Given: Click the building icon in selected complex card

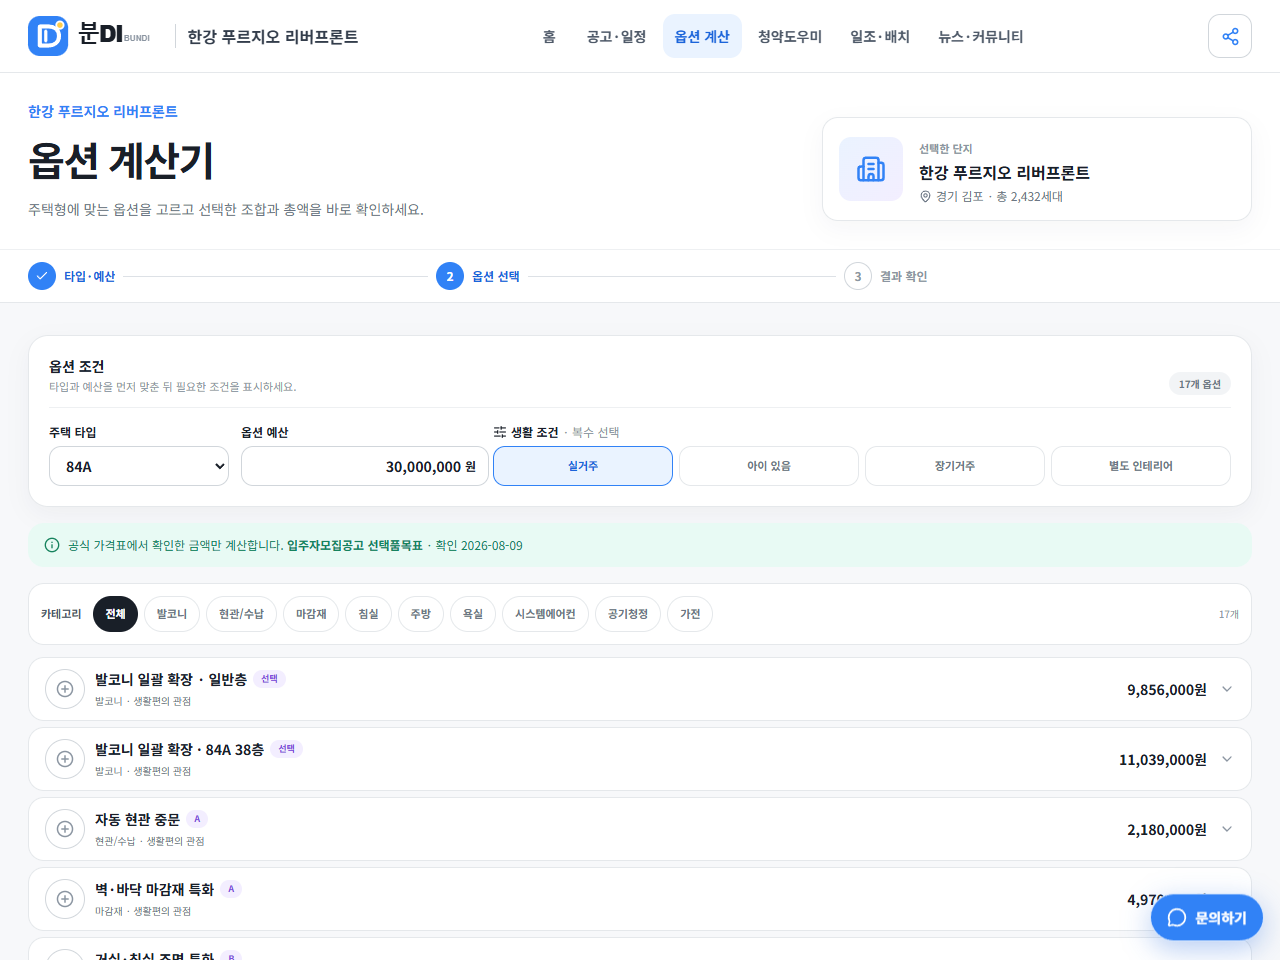Looking at the screenshot, I should pos(871,169).
